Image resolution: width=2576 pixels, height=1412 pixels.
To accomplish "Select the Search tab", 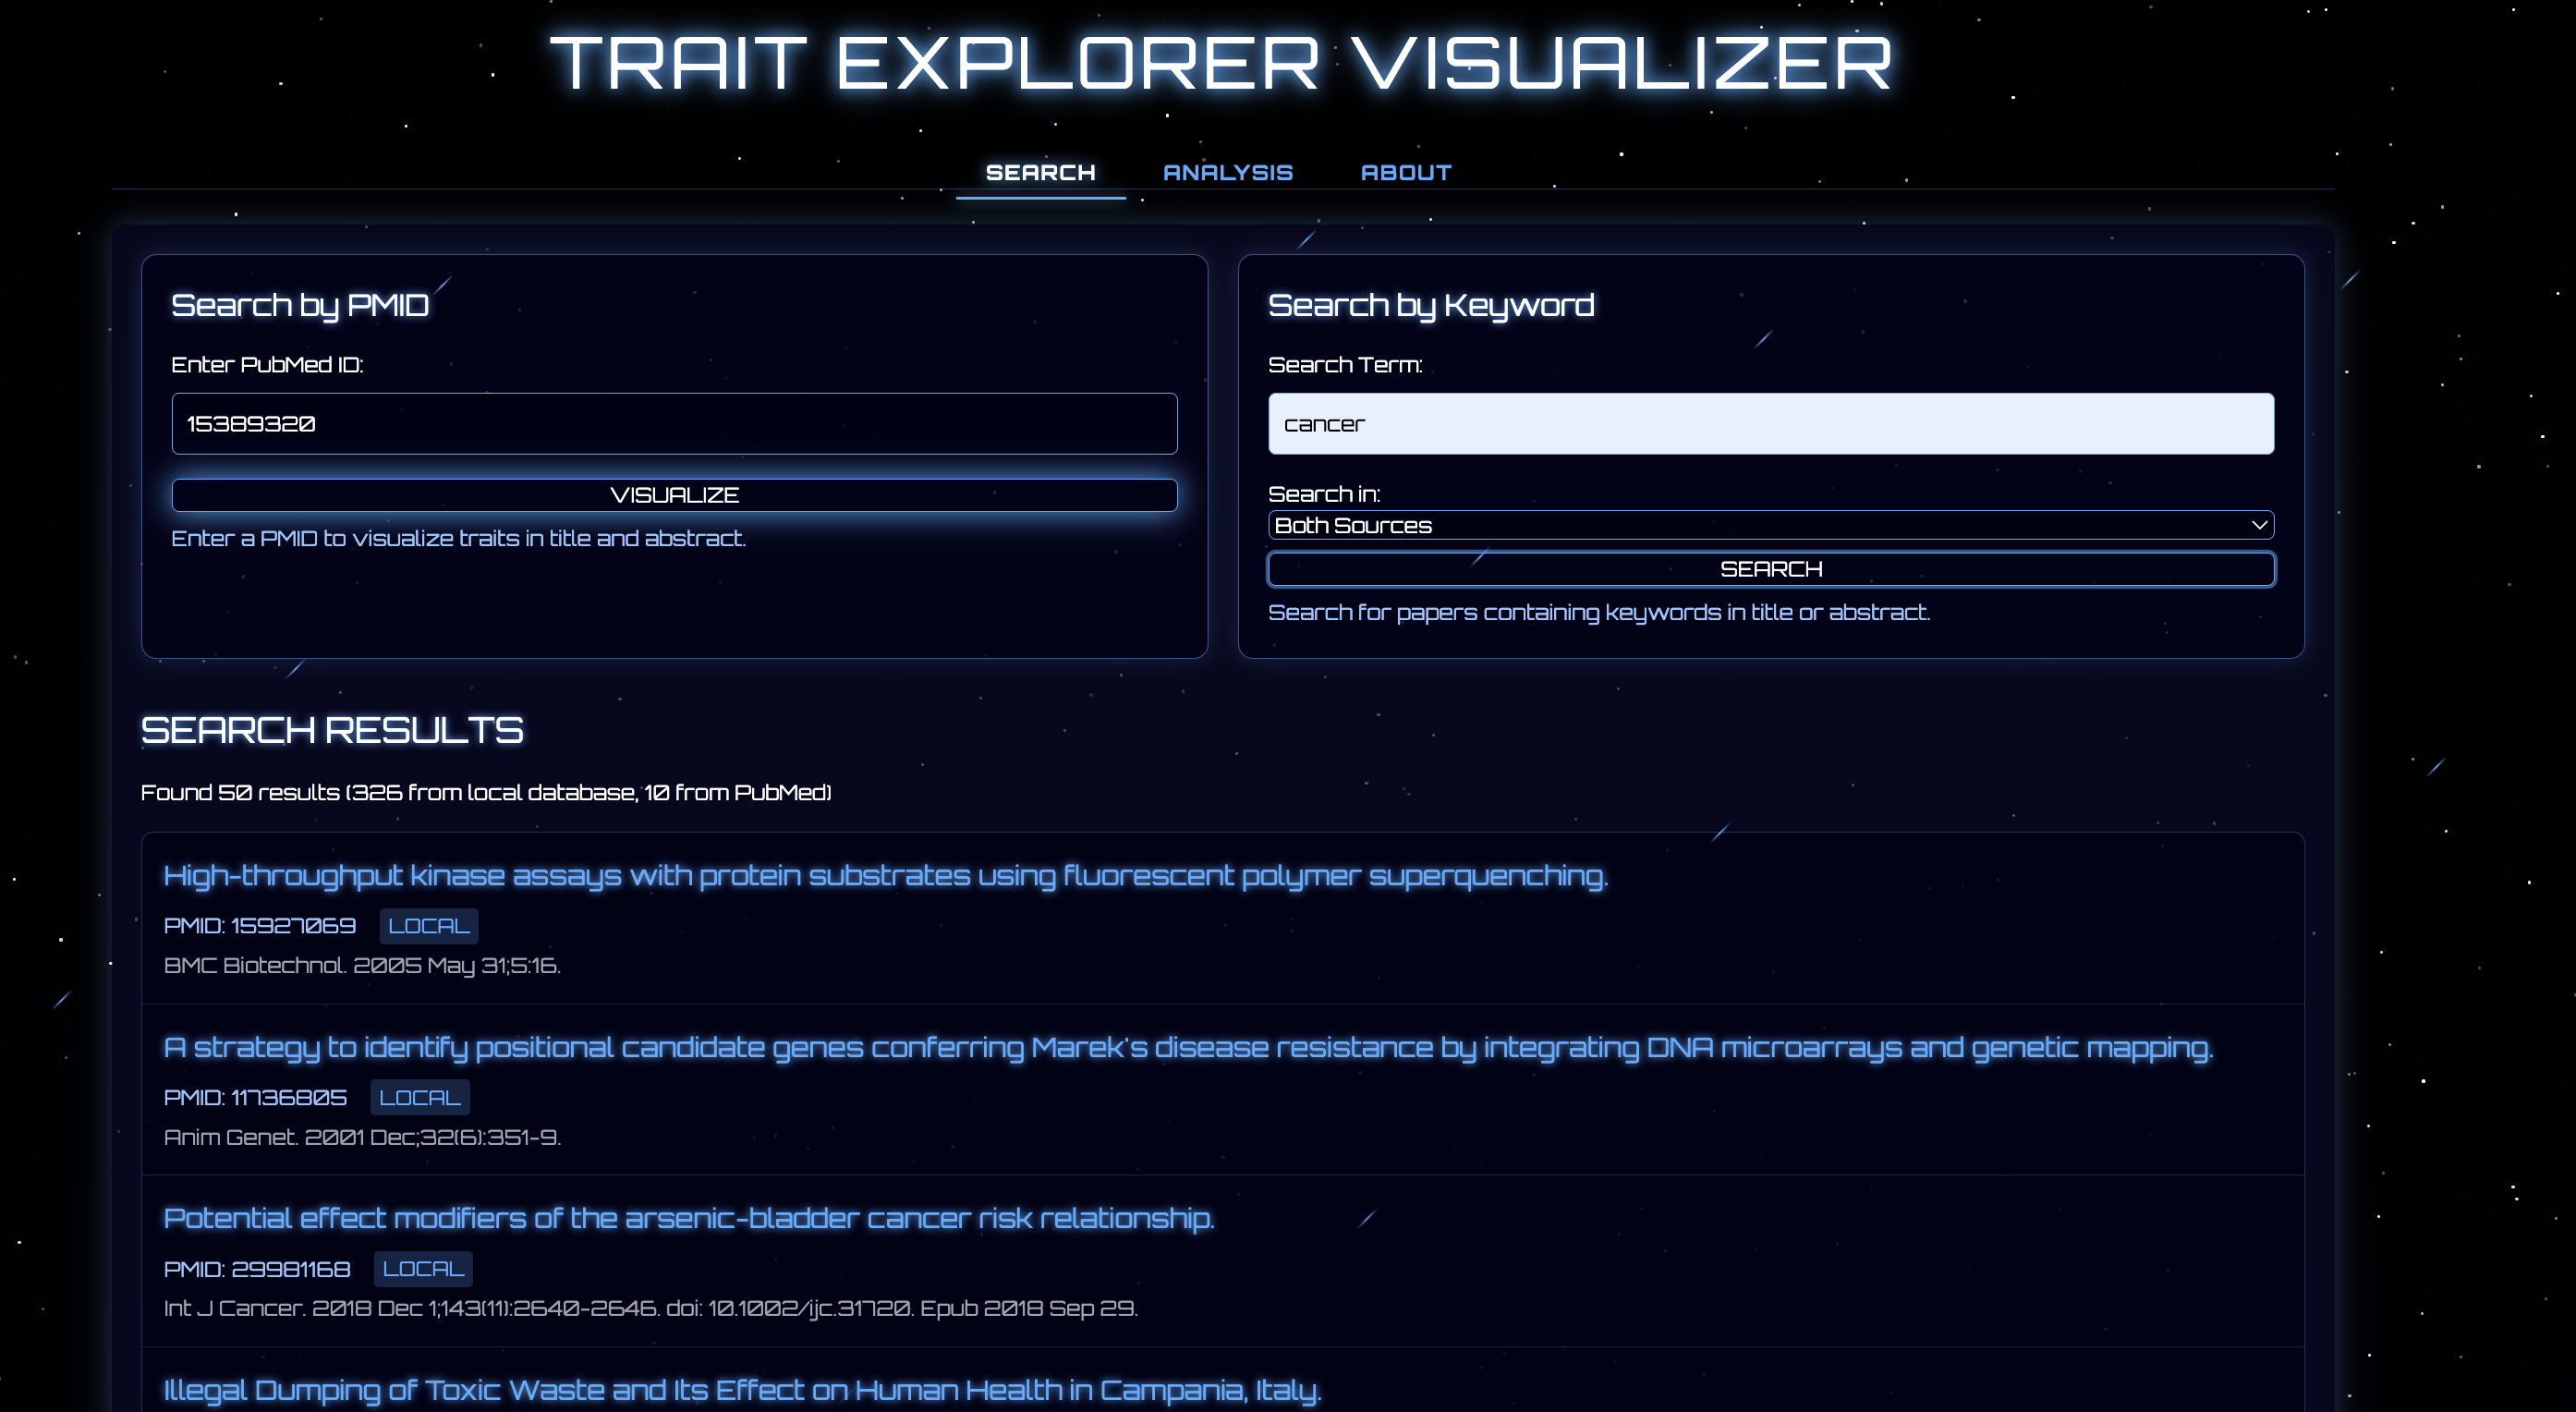I will [x=1040, y=172].
